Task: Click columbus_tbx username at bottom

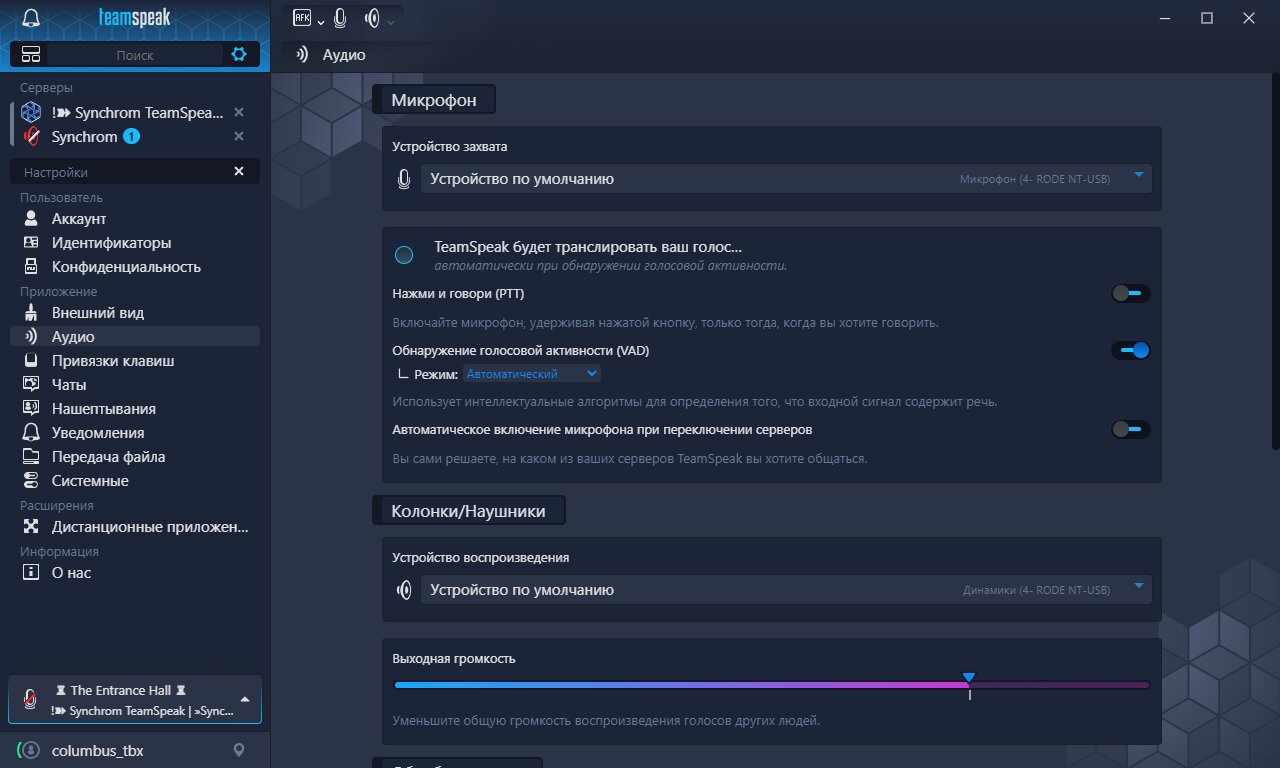Action: point(98,750)
